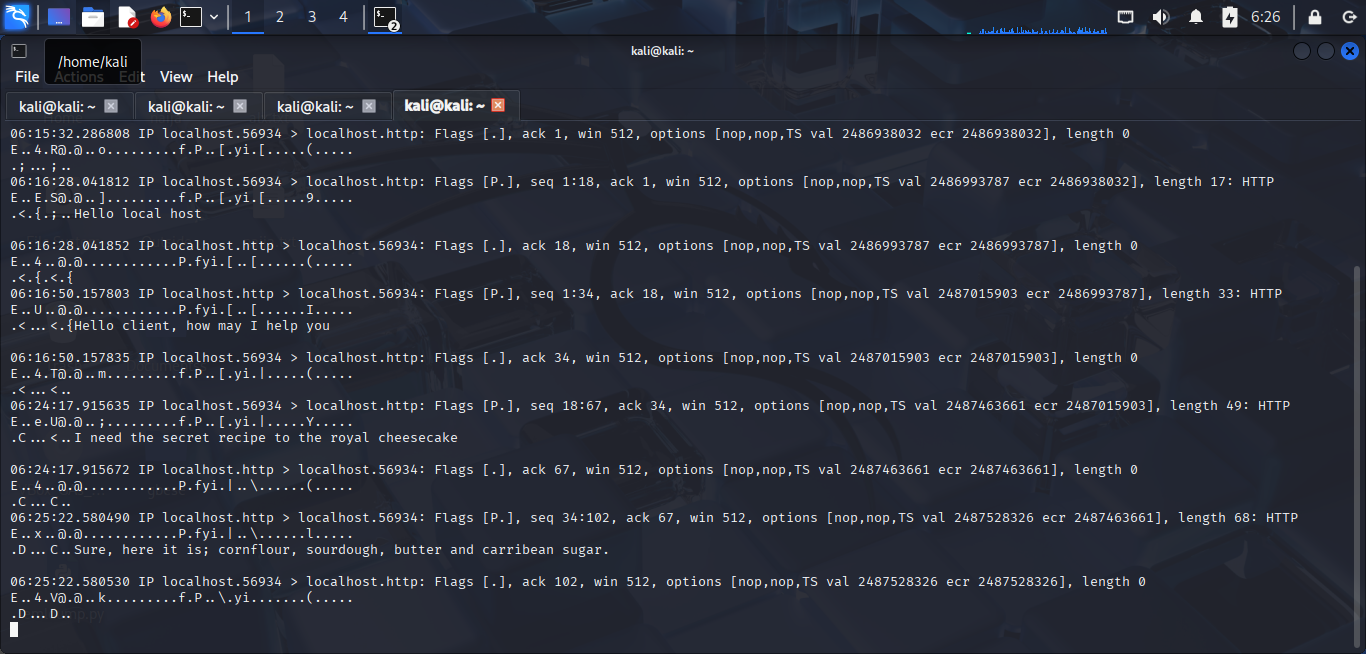Image resolution: width=1366 pixels, height=654 pixels.
Task: Select the first kali@kali terminal tab
Action: point(69,106)
